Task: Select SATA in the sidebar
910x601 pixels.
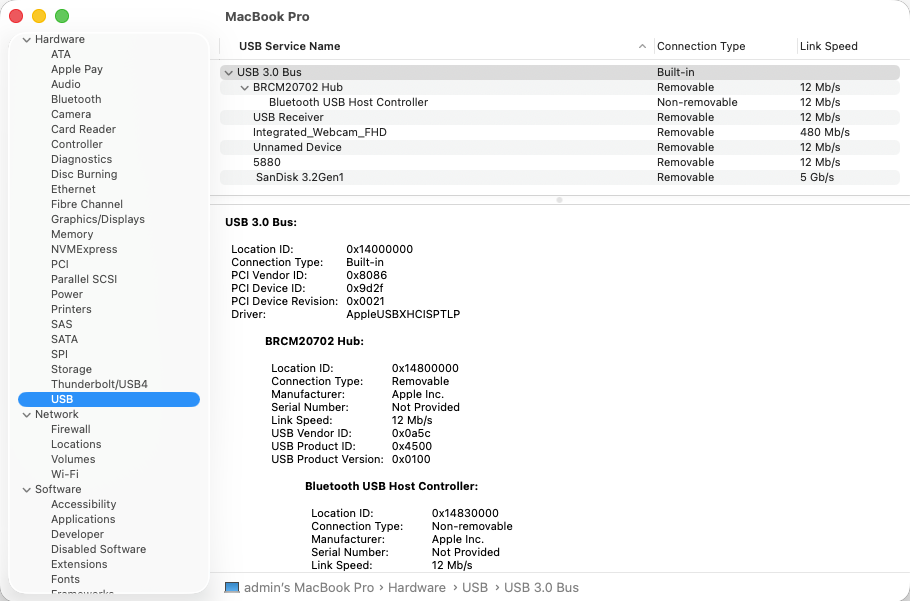Action: pyautogui.click(x=64, y=339)
